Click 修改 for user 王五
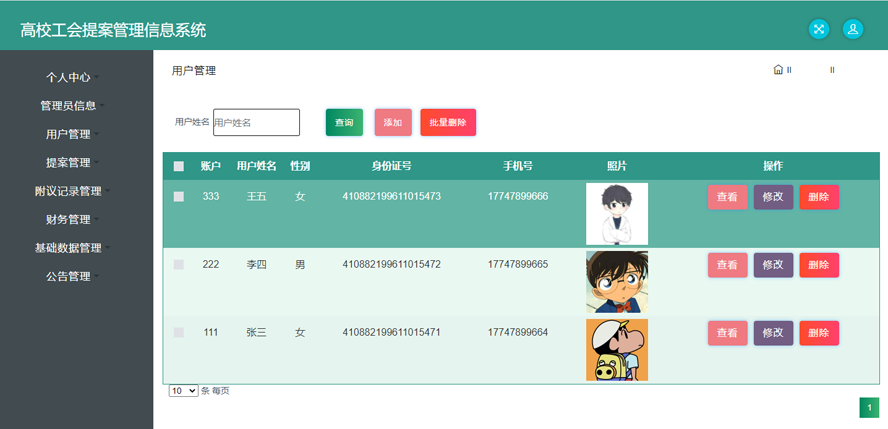Image resolution: width=888 pixels, height=429 pixels. [x=773, y=197]
